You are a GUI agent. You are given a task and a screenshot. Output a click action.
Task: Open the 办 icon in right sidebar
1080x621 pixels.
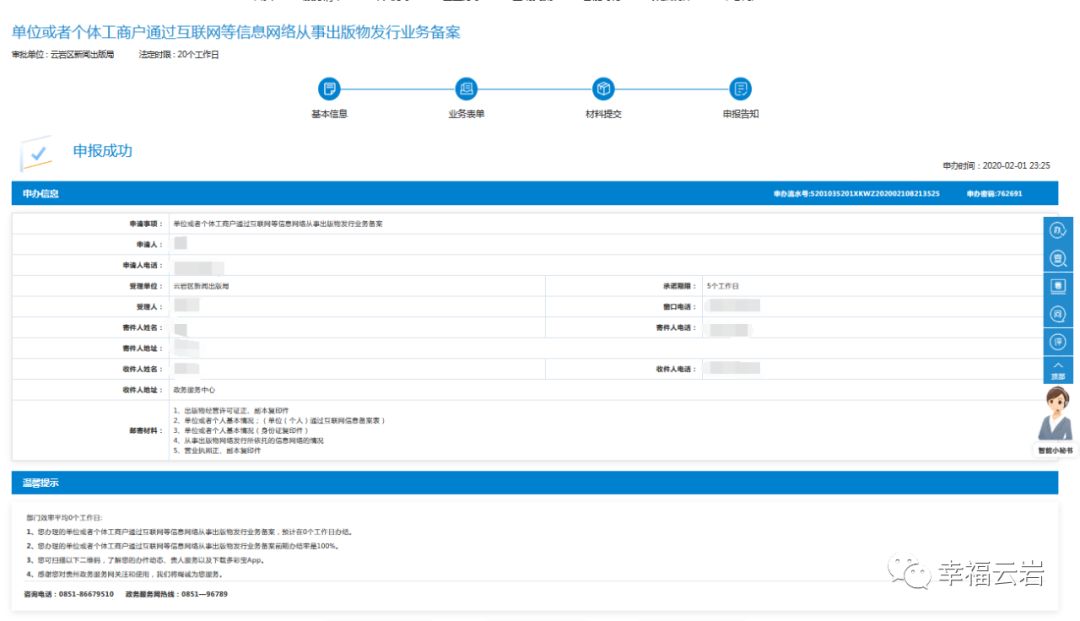pos(1058,231)
